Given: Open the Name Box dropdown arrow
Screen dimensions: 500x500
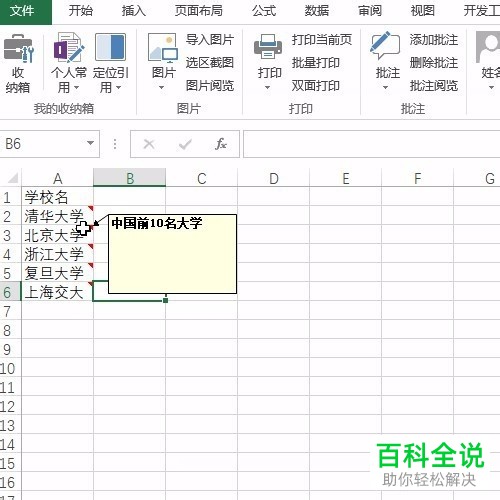Looking at the screenshot, I should point(90,143).
